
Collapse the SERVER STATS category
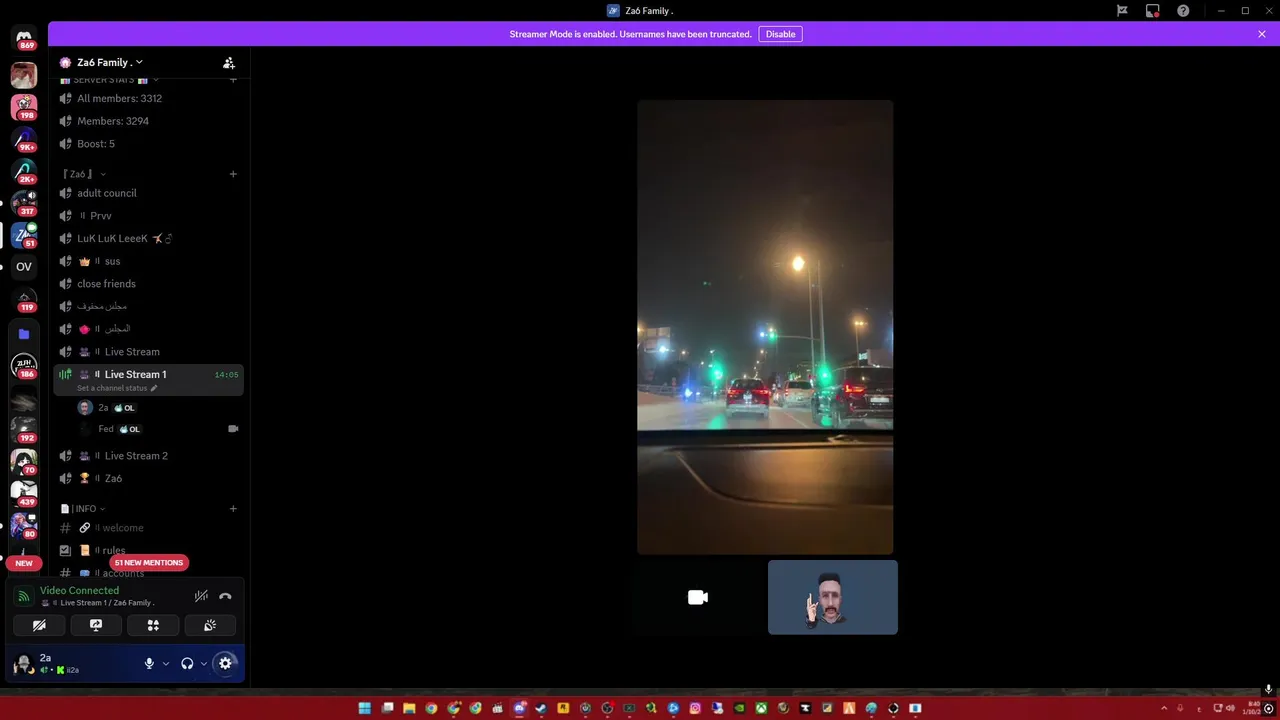[108, 79]
